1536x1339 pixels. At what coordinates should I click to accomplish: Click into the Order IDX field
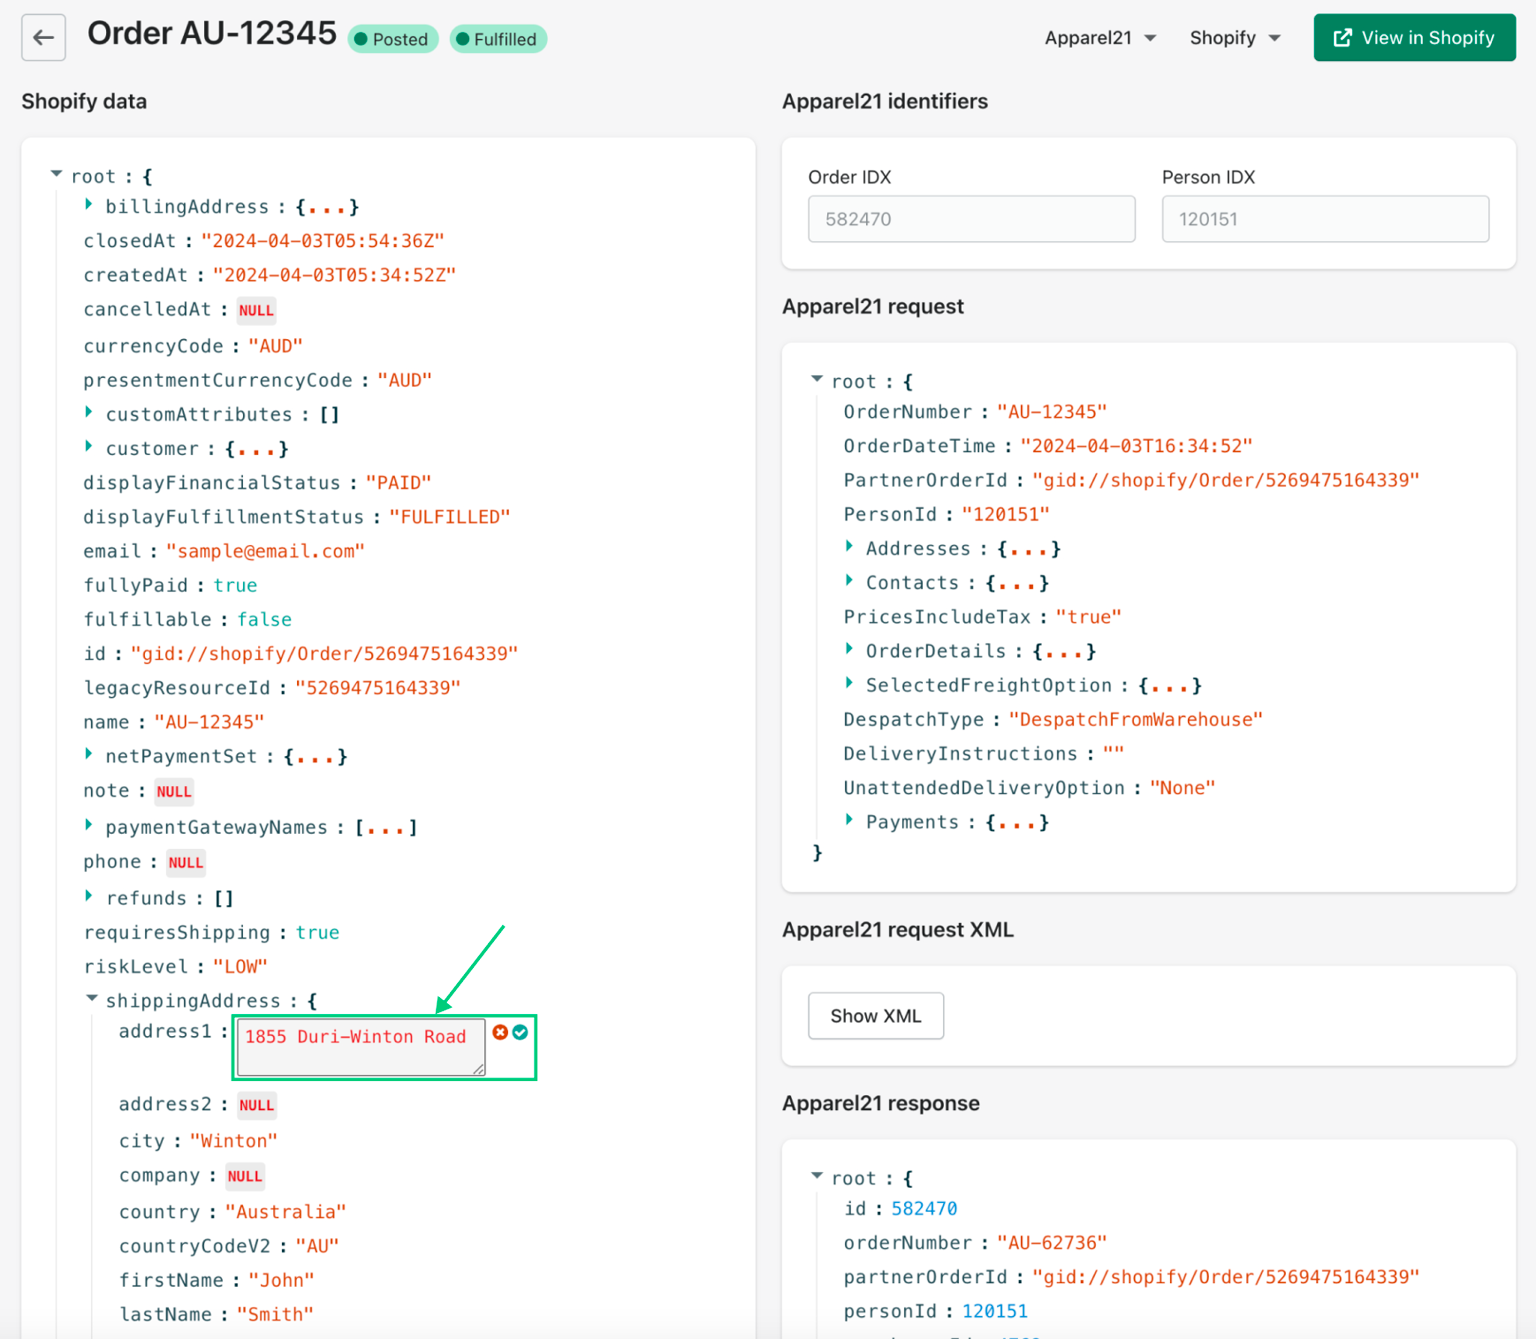pyautogui.click(x=971, y=219)
